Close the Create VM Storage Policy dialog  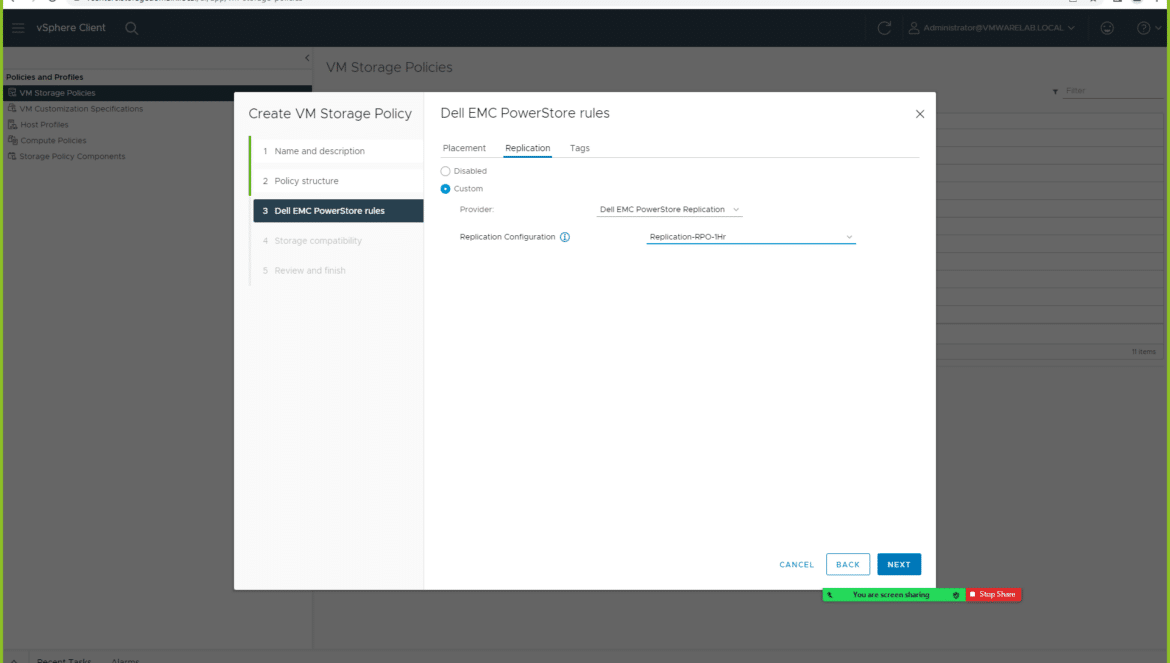click(920, 114)
